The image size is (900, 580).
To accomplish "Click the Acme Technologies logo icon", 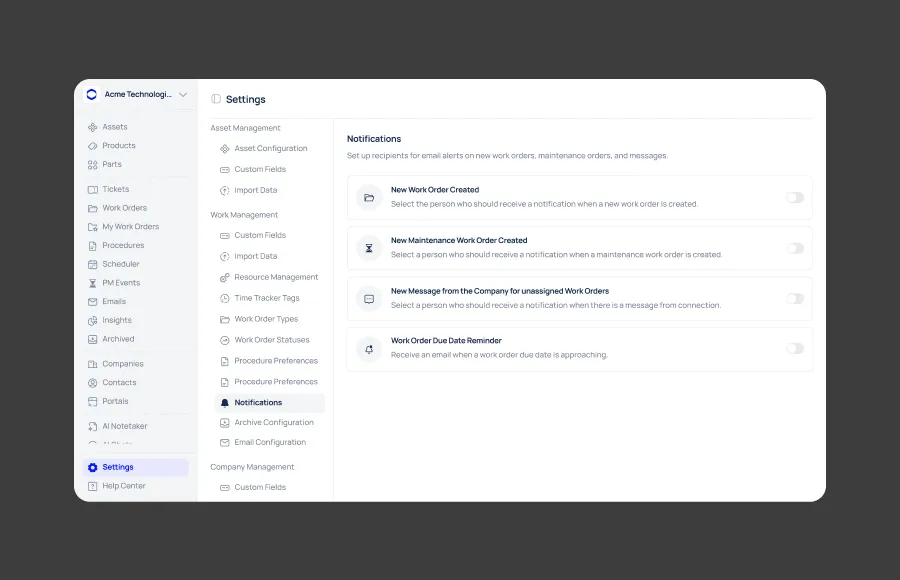I will [92, 94].
